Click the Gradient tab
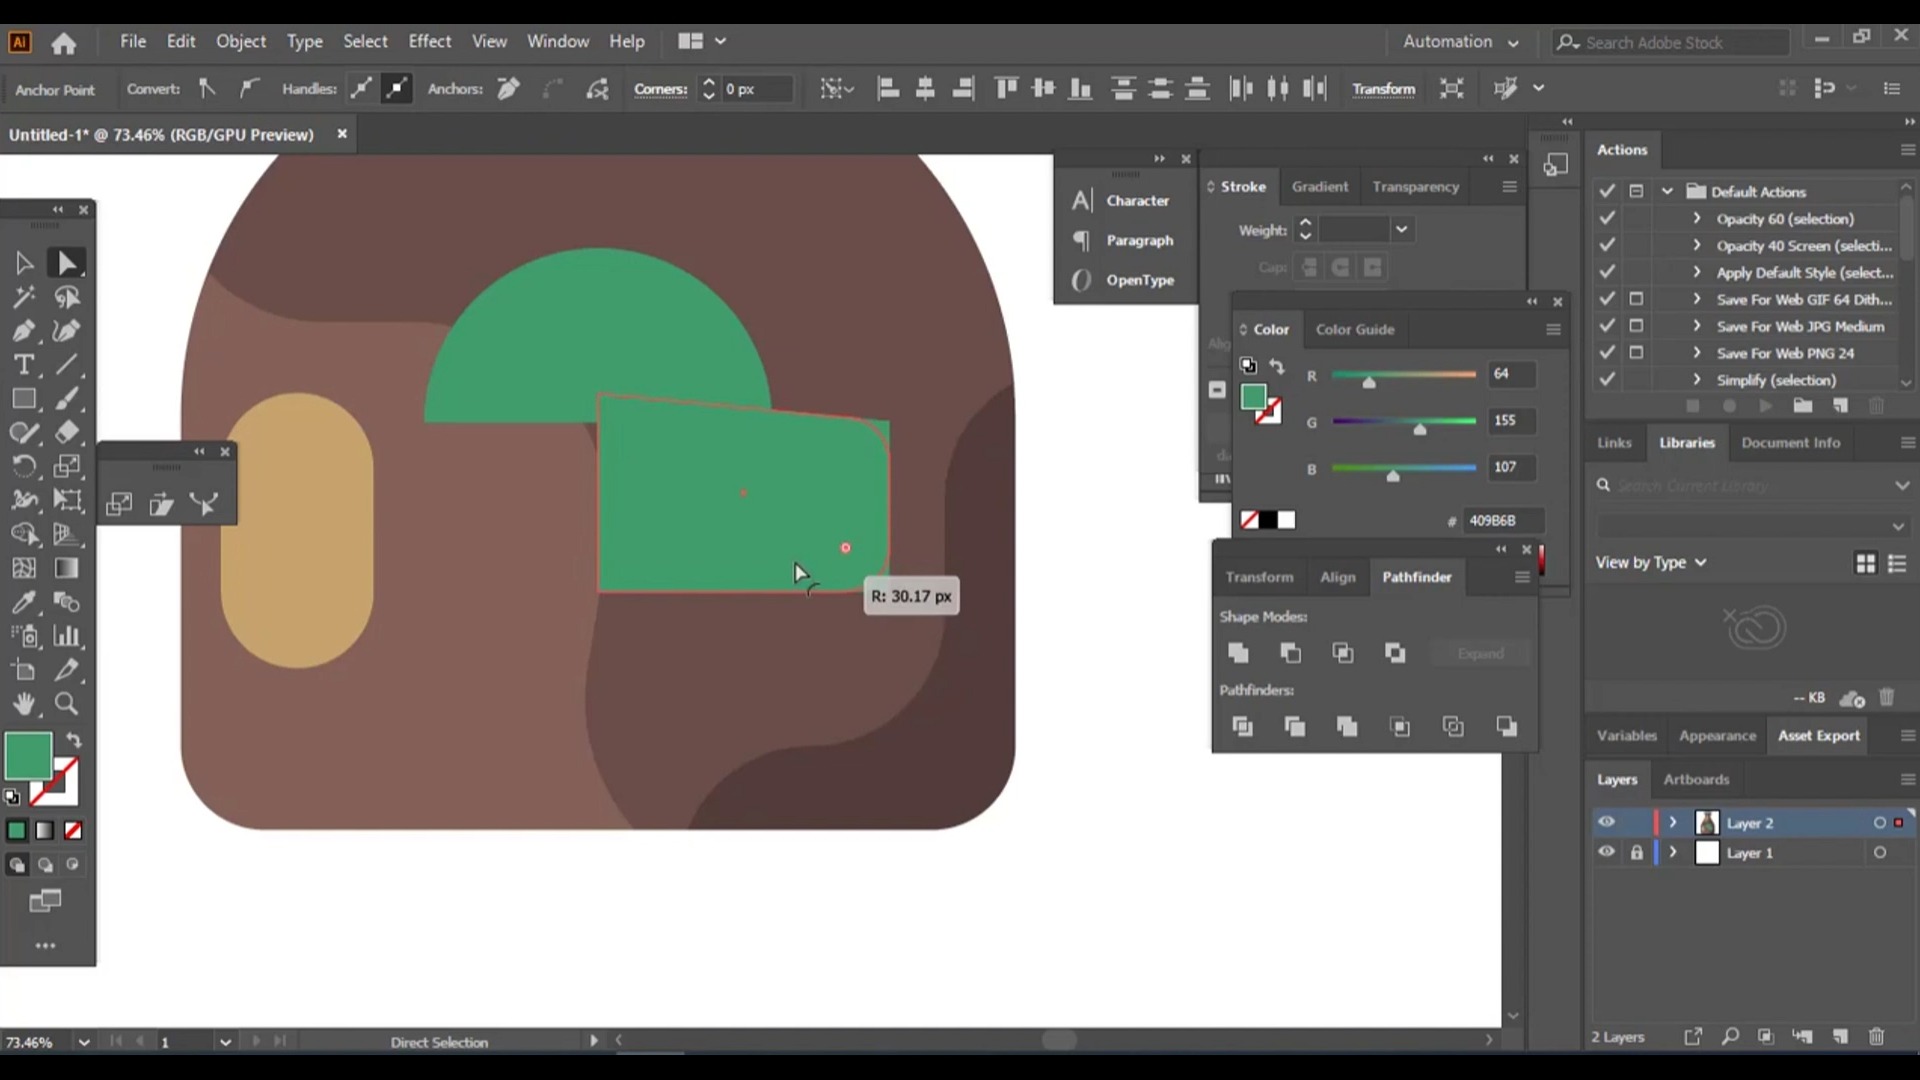This screenshot has width=1920, height=1080. click(x=1320, y=186)
